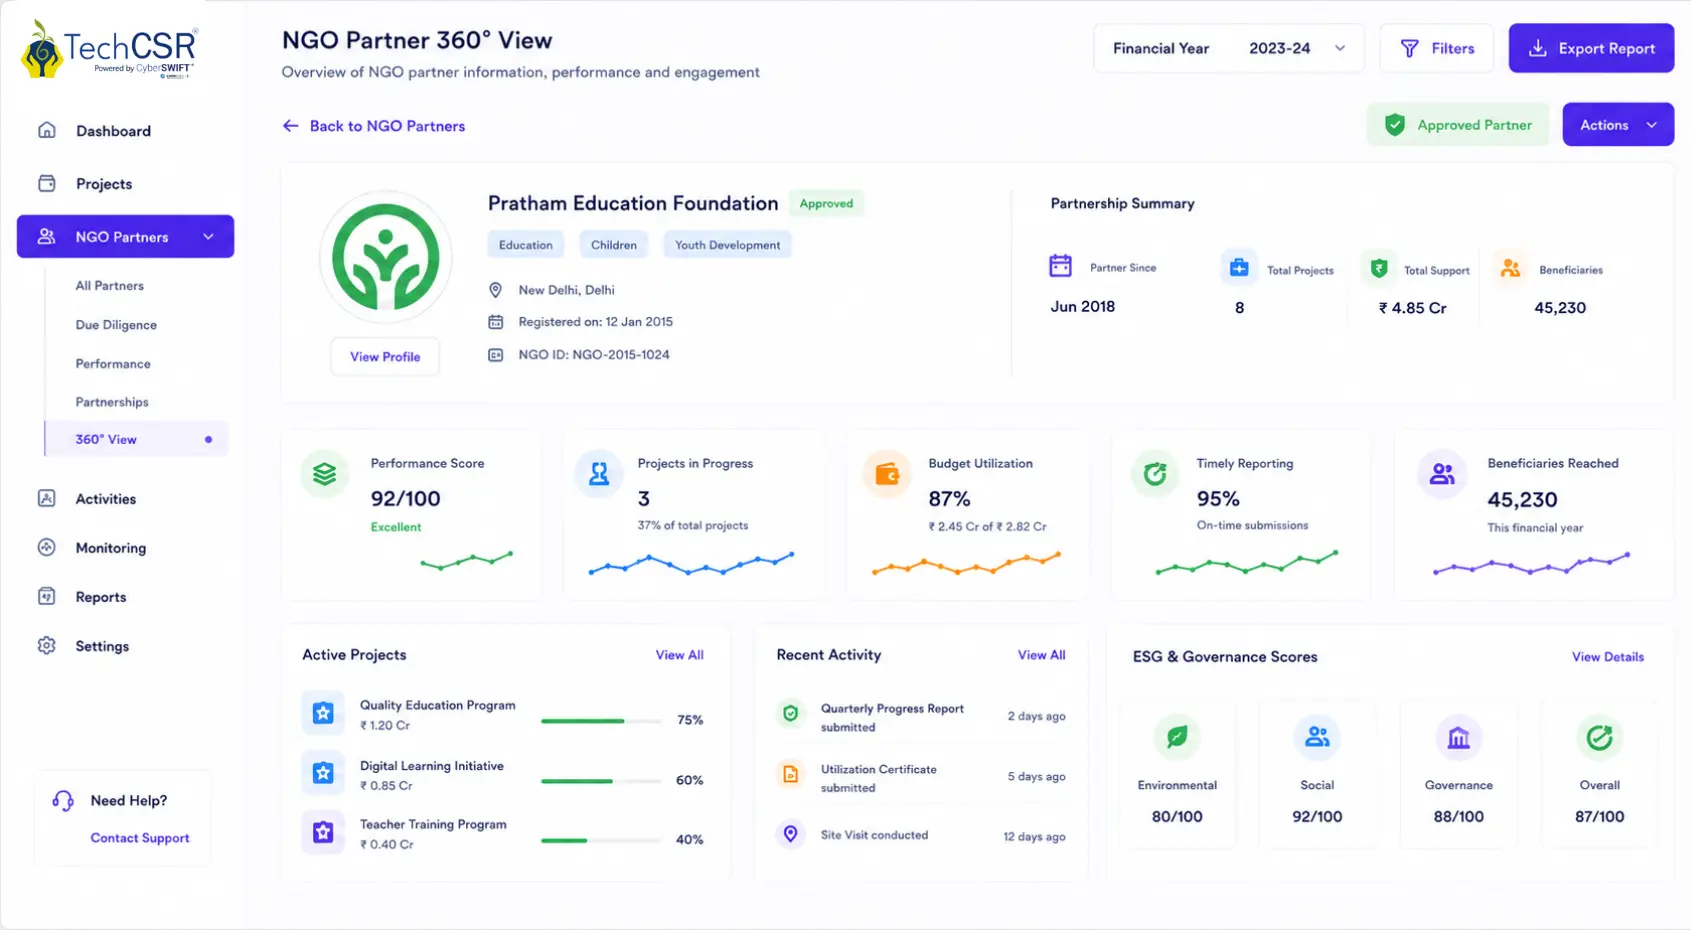This screenshot has height=930, width=1691.
Task: Click the Performance Score trend sparkline
Action: pos(467,560)
